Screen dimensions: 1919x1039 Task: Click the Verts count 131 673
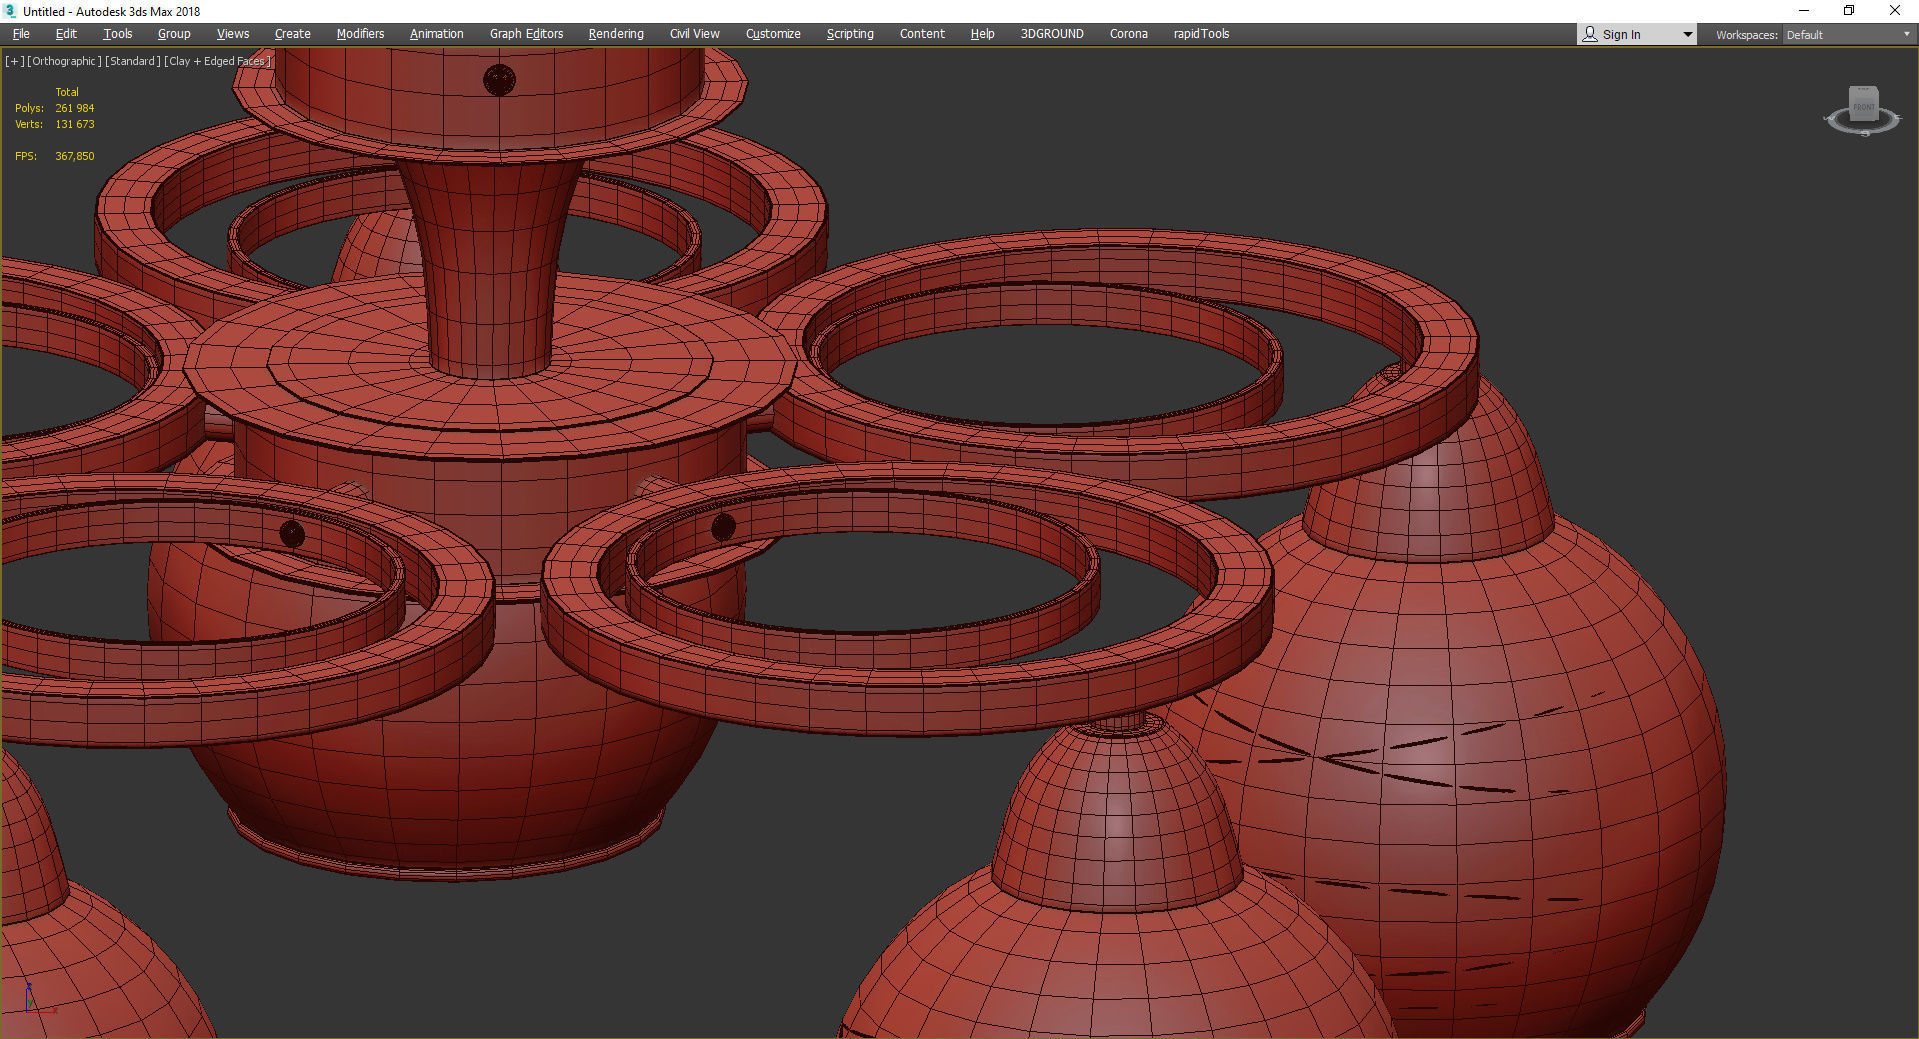75,124
